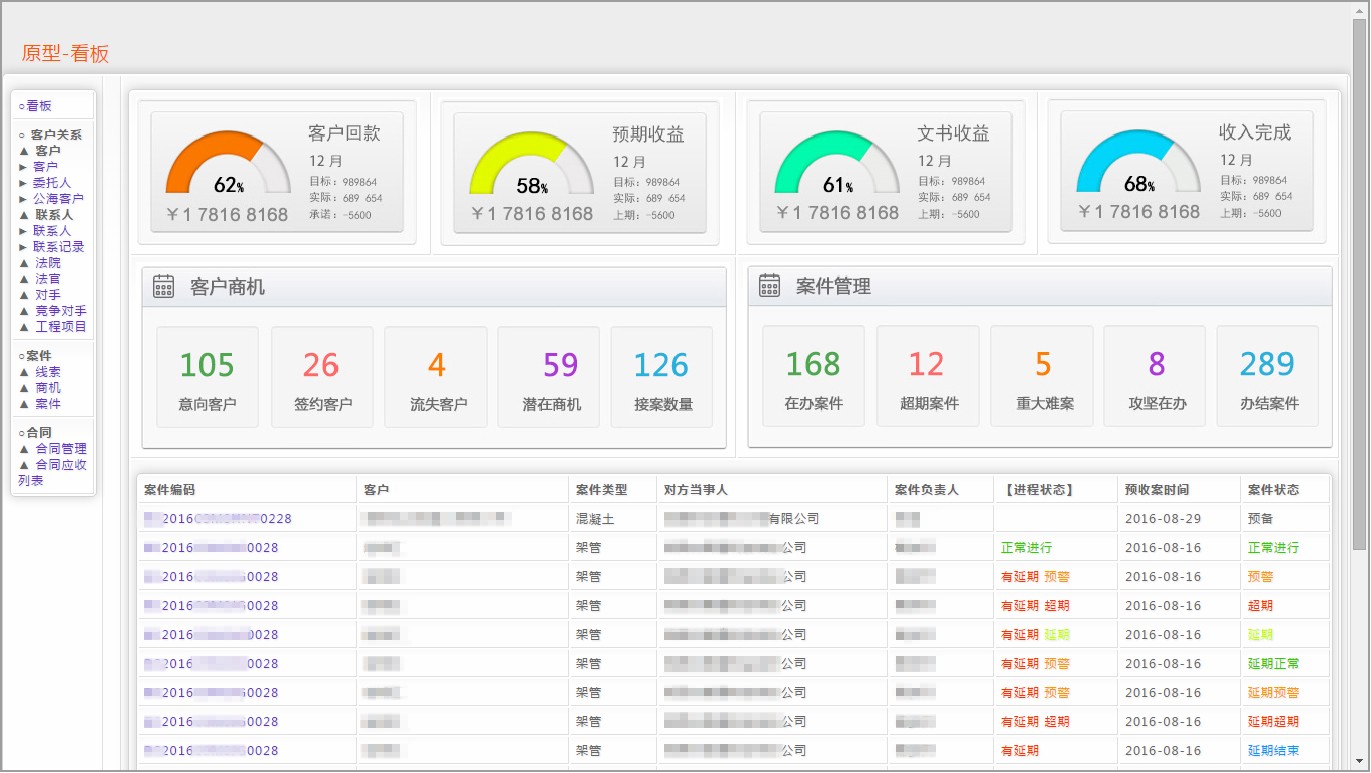
Task: Open 工程项目 in the sidebar
Action: [x=61, y=327]
